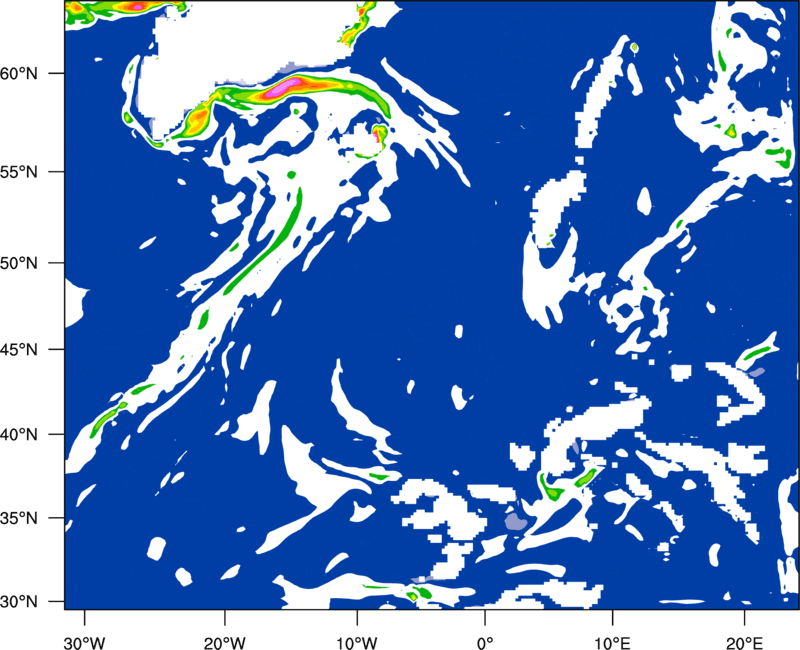Screen dimensions: 800x650
Task: Click the 30°W longitude label
Action: 84,643
